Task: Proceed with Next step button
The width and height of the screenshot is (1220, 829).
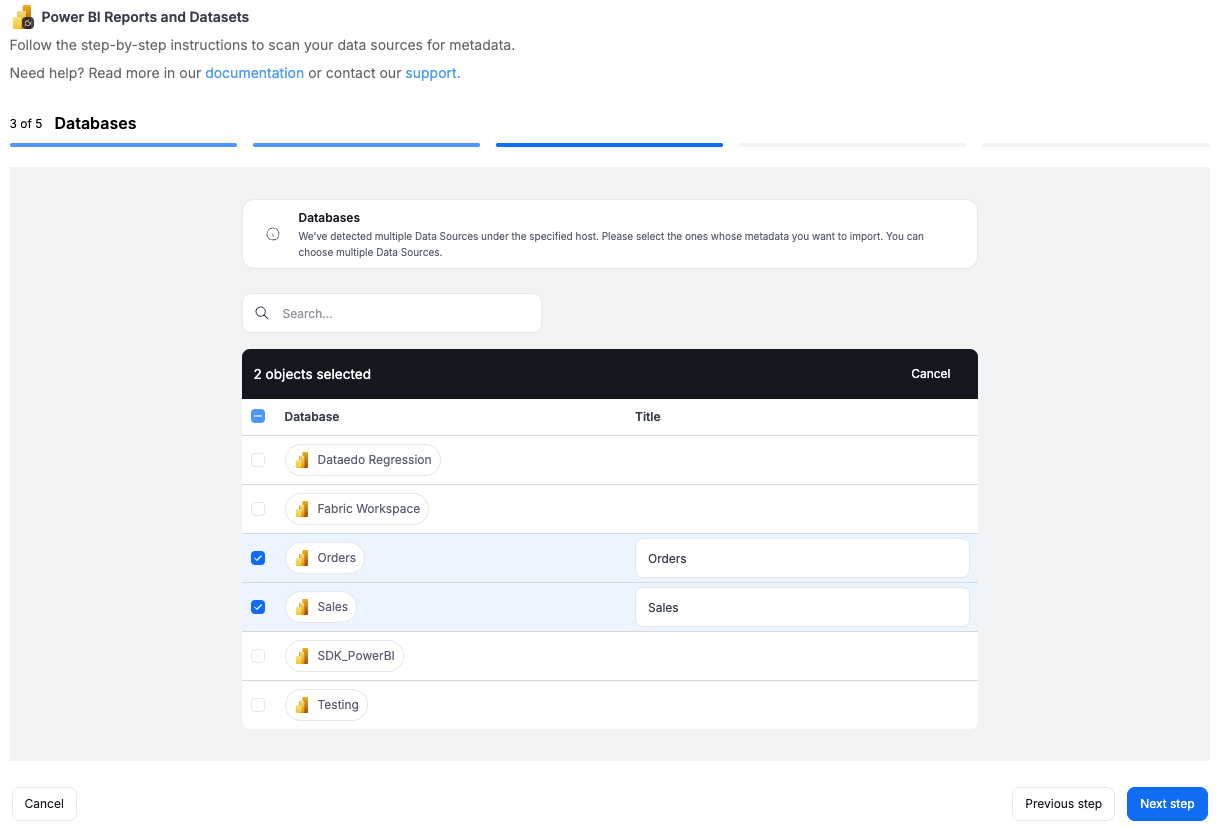Action: coord(1167,804)
